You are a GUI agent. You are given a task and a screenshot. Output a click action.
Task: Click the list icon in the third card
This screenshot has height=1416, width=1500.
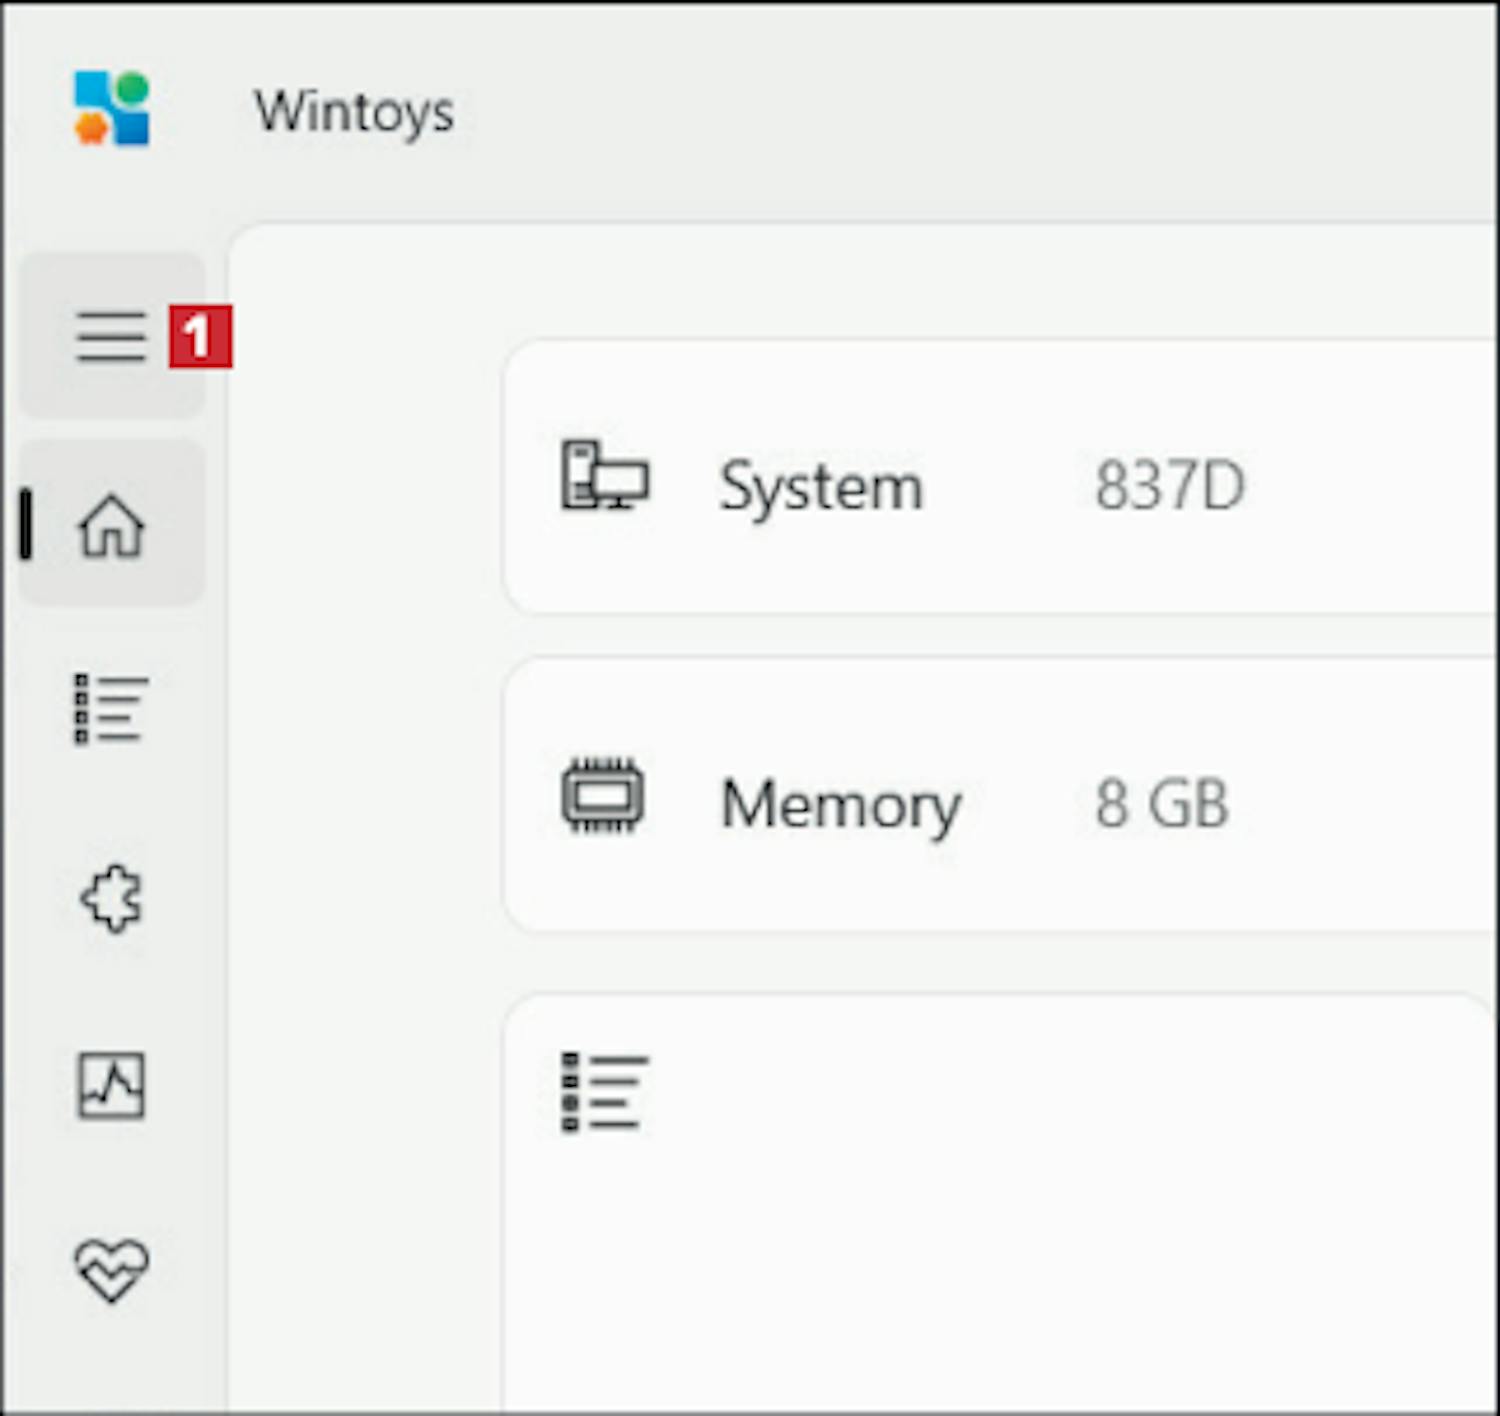604,1092
